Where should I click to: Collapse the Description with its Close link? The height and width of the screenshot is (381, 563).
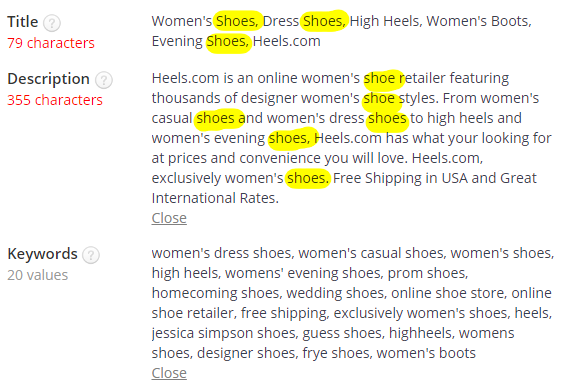click(169, 218)
